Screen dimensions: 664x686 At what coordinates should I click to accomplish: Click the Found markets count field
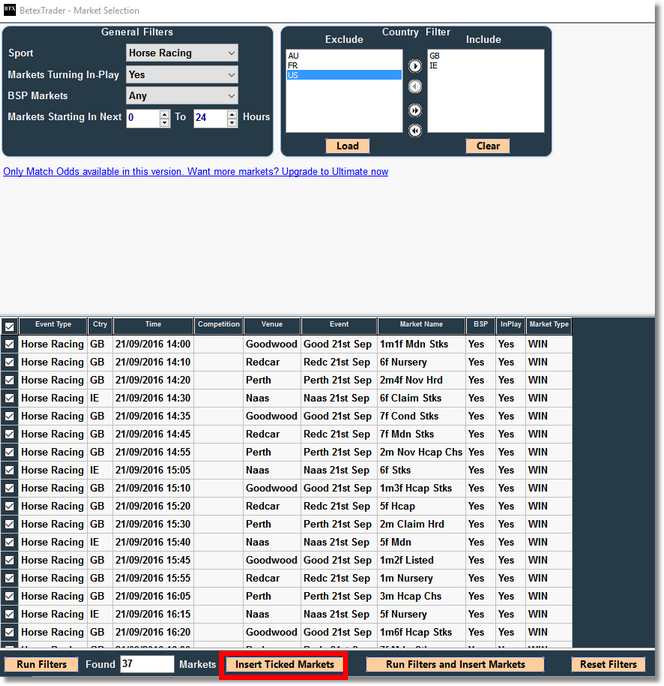click(x=146, y=664)
